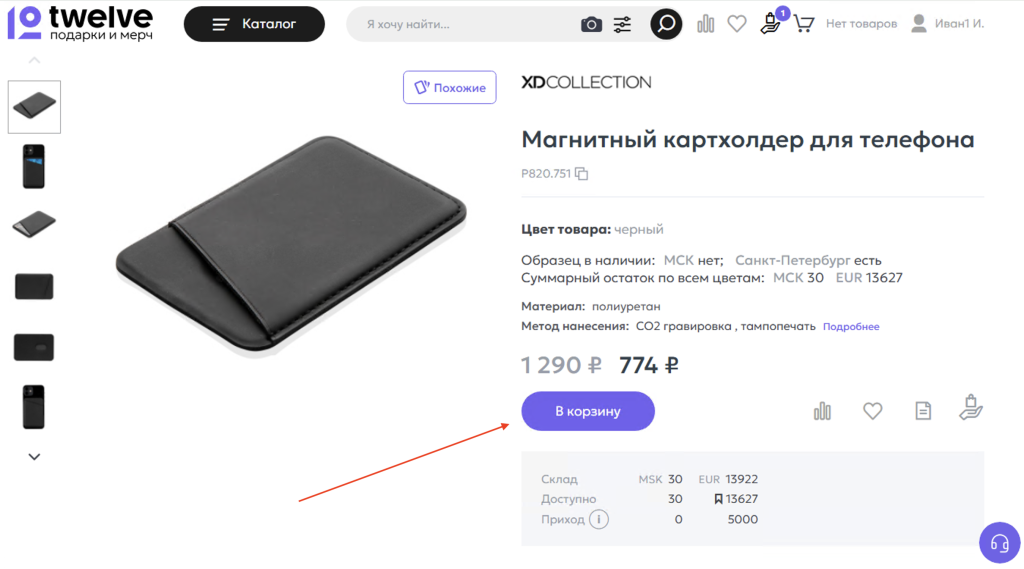Screen dimensions: 1024x569
Task: Show next thumbnails with down chevron
Action: [35, 457]
